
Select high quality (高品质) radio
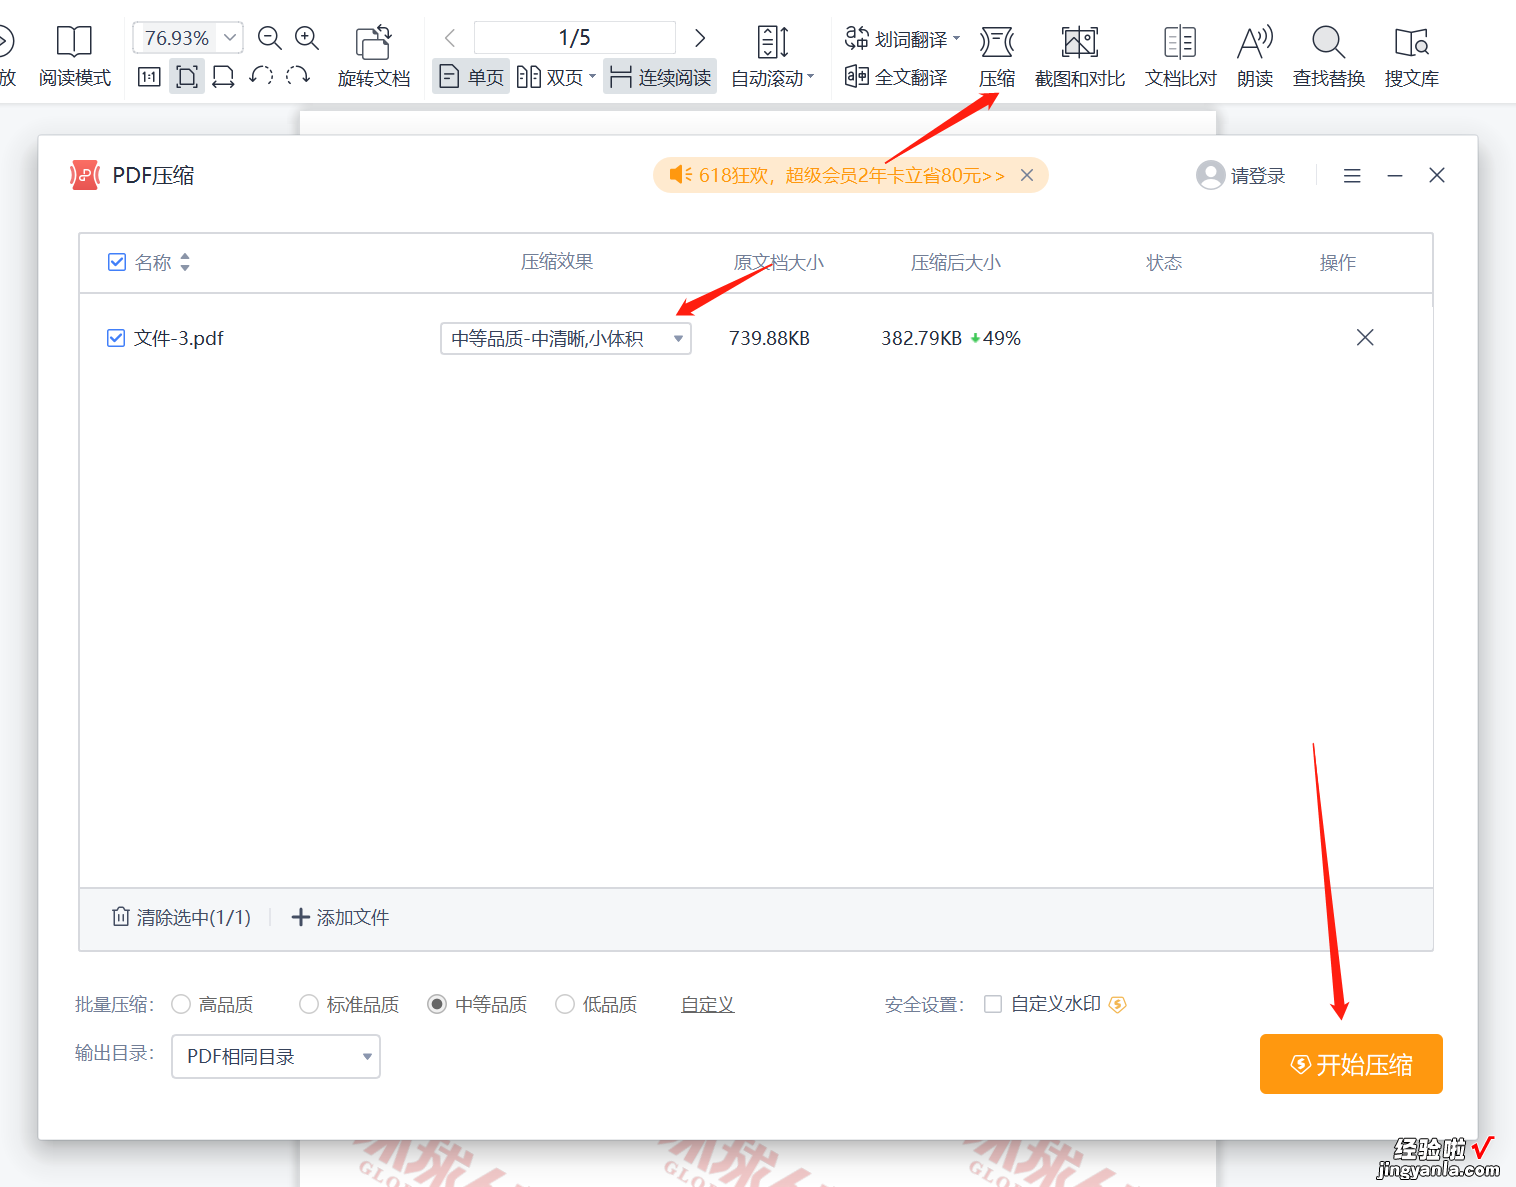tap(181, 1004)
